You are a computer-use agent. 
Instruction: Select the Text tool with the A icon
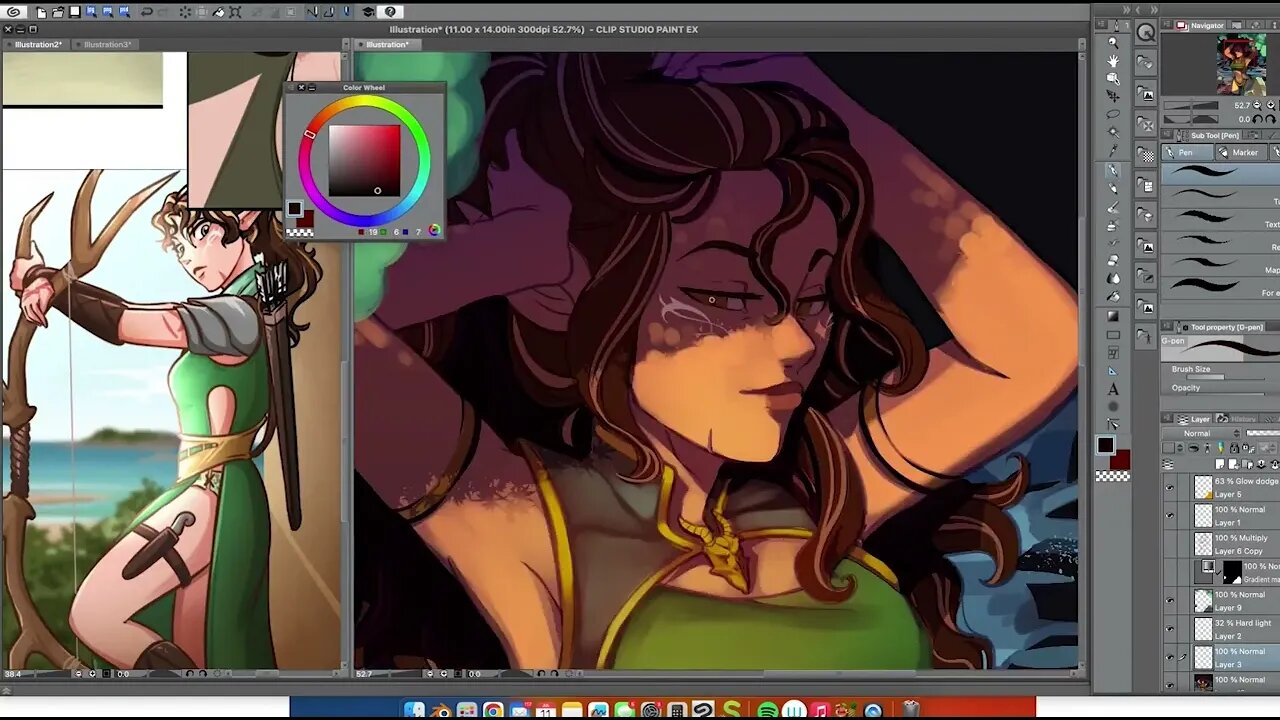pyautogui.click(x=1113, y=391)
